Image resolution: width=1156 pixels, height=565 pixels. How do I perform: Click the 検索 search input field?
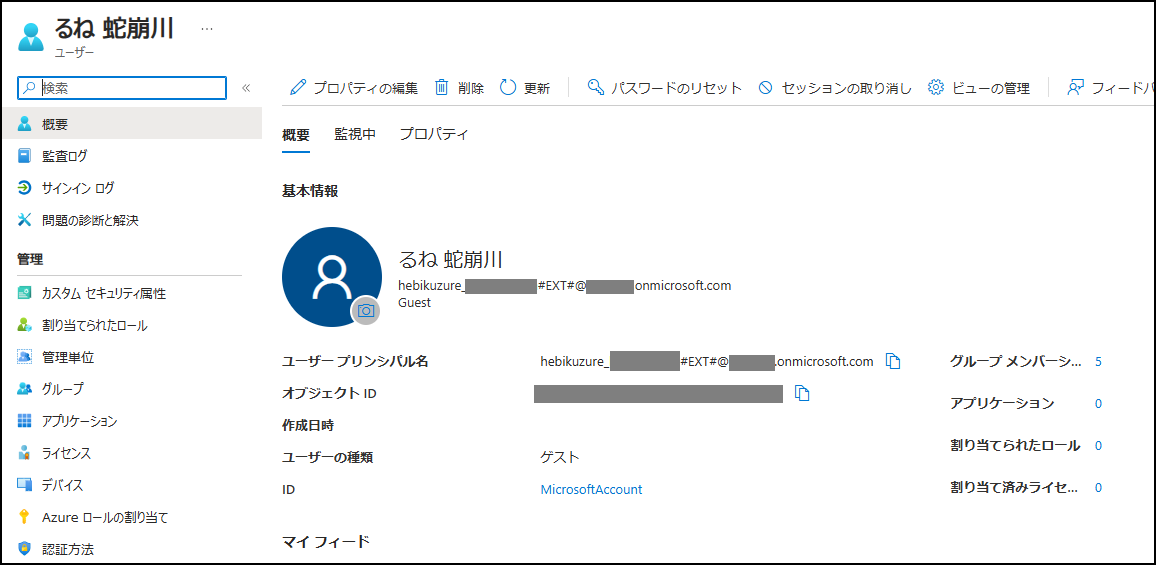pyautogui.click(x=122, y=88)
